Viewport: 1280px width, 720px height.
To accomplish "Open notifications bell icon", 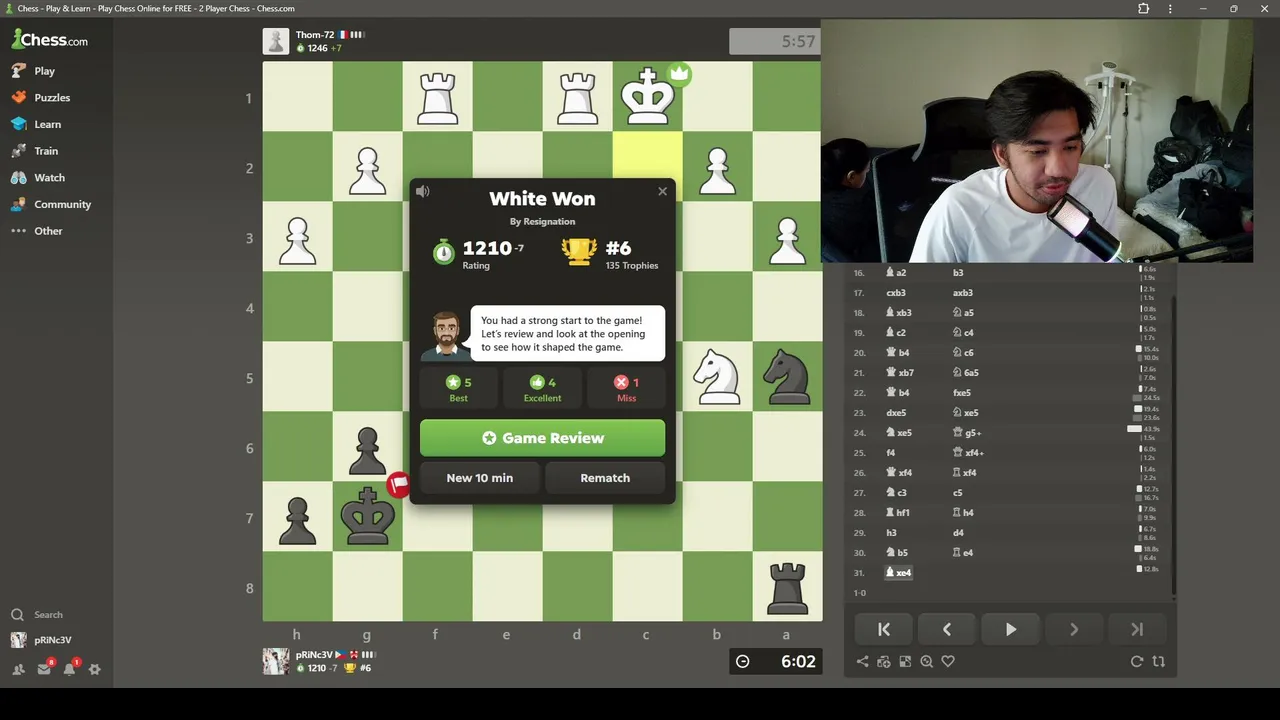I will click(x=69, y=669).
